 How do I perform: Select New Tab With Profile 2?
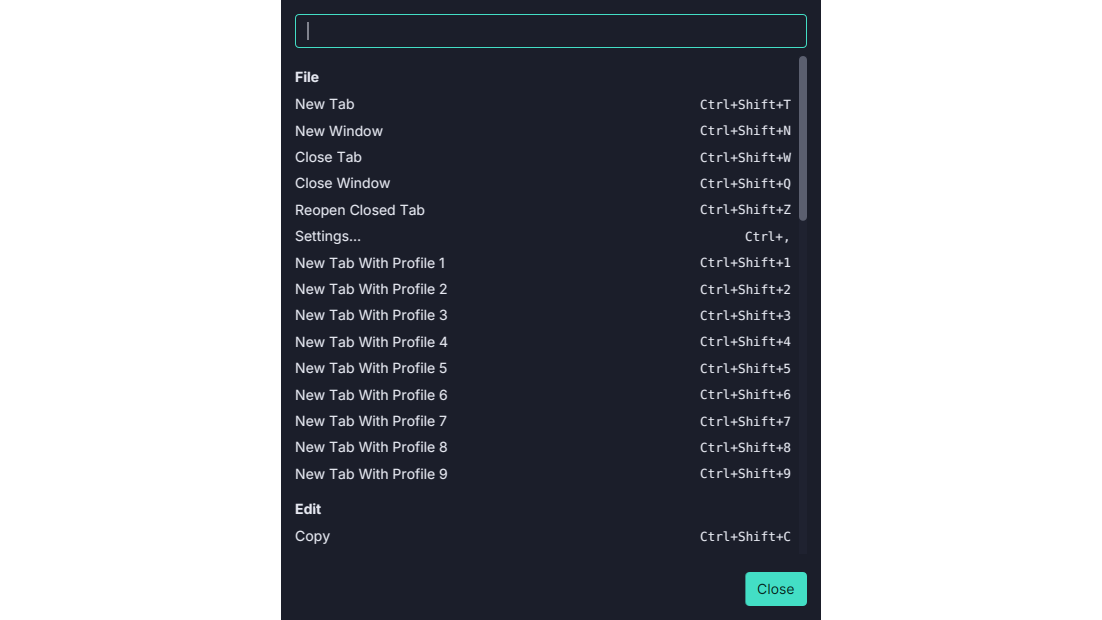(543, 289)
